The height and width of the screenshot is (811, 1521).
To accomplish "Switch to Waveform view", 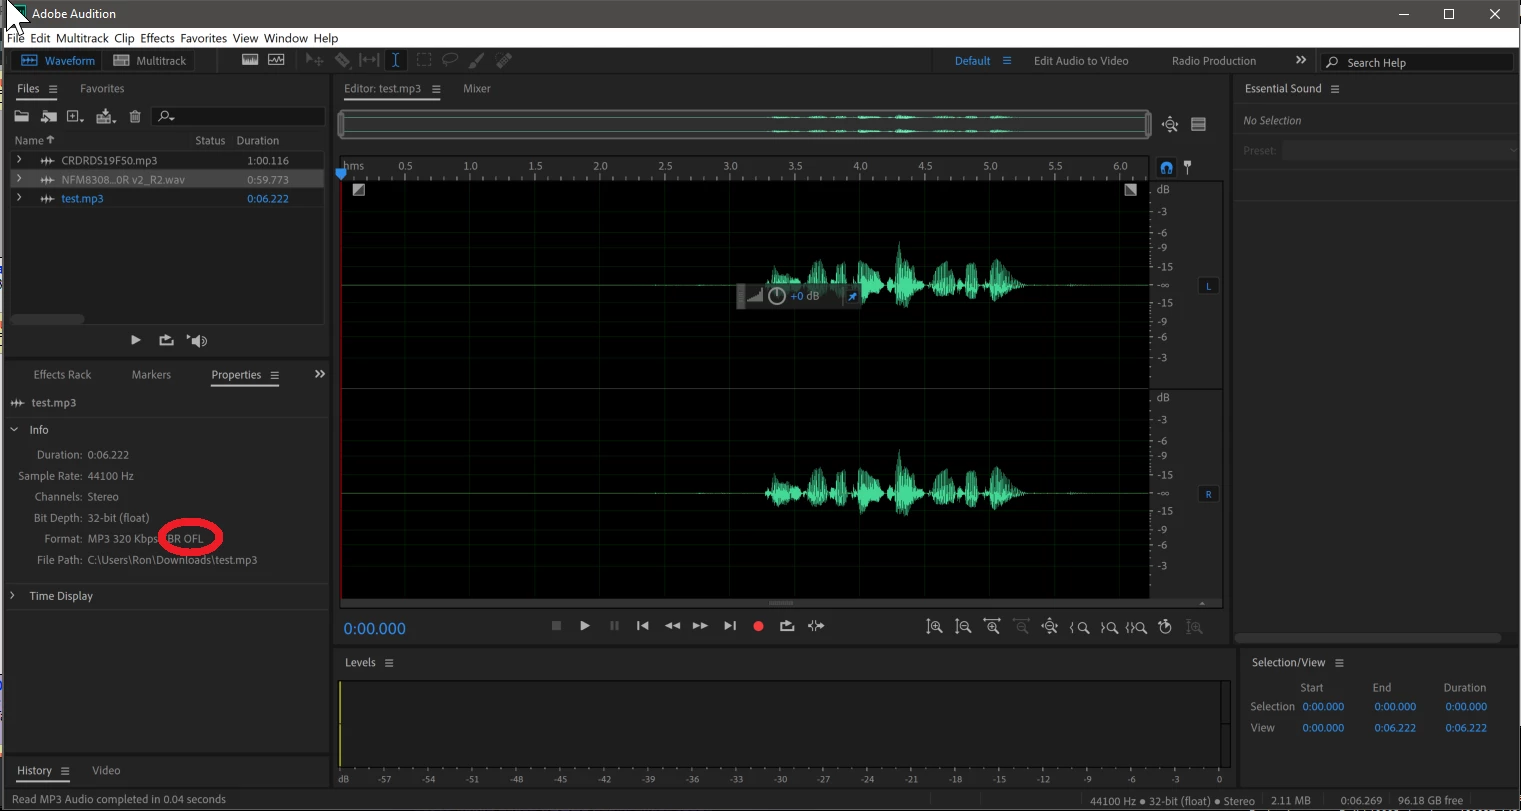I will coord(58,61).
